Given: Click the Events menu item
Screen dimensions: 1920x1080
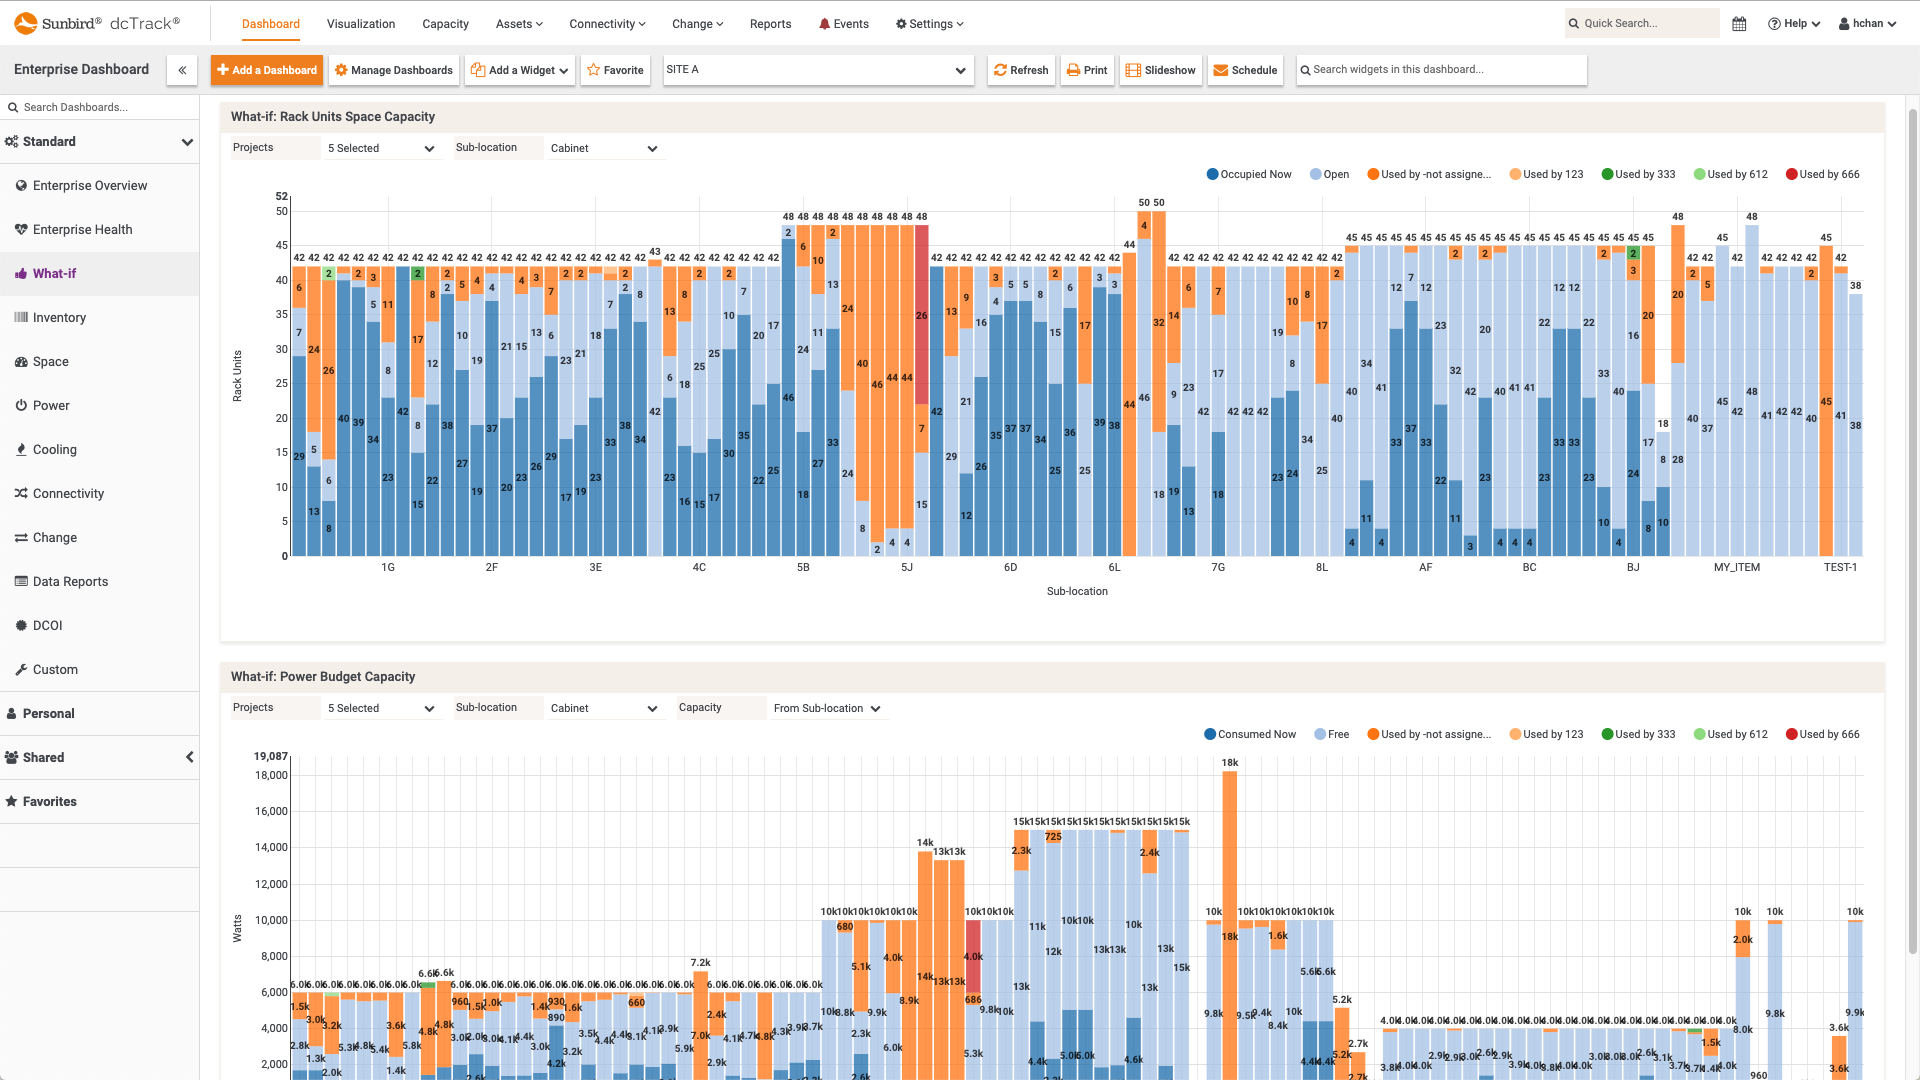Looking at the screenshot, I should [844, 22].
